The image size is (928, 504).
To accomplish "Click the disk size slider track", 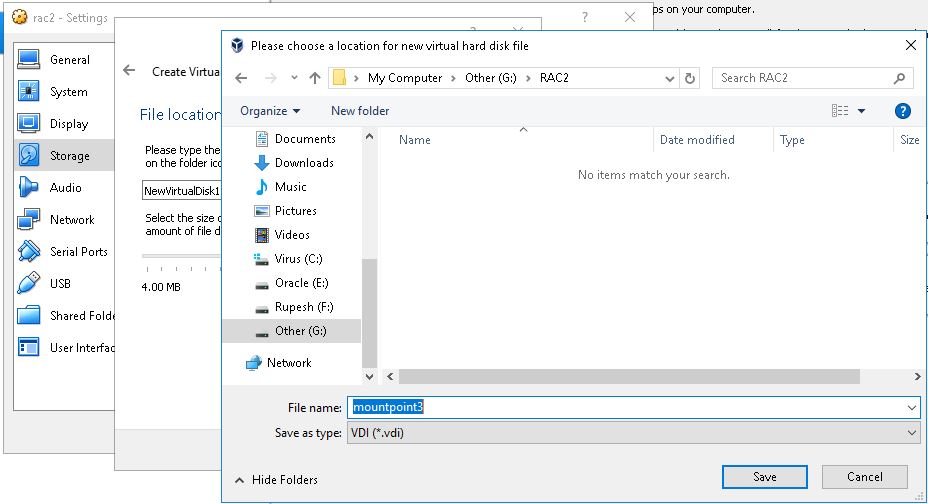I will pos(181,256).
